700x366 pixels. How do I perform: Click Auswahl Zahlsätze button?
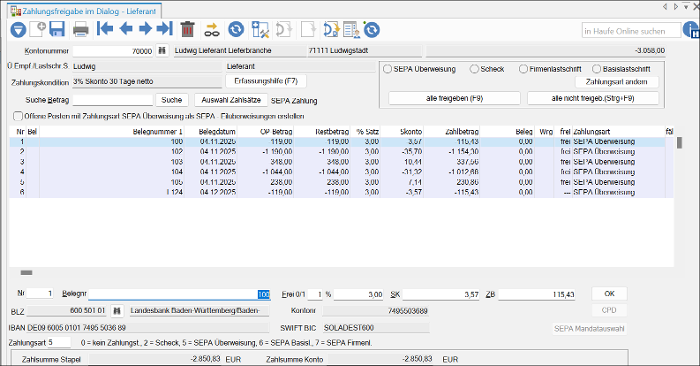(x=231, y=100)
